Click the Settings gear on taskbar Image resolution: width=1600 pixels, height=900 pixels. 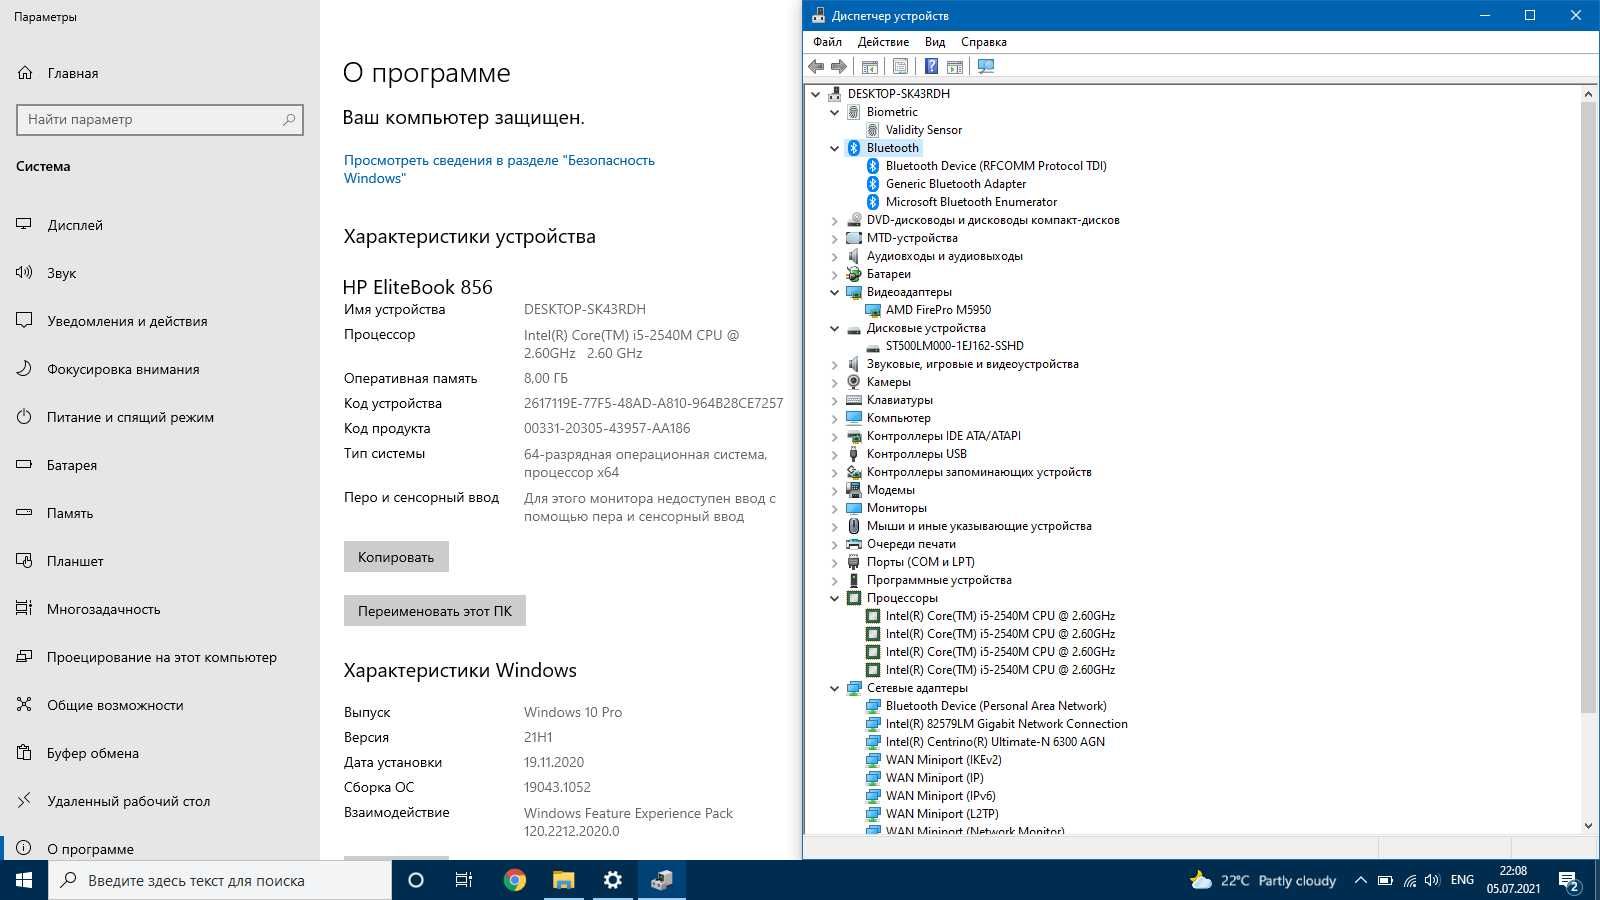tap(613, 880)
